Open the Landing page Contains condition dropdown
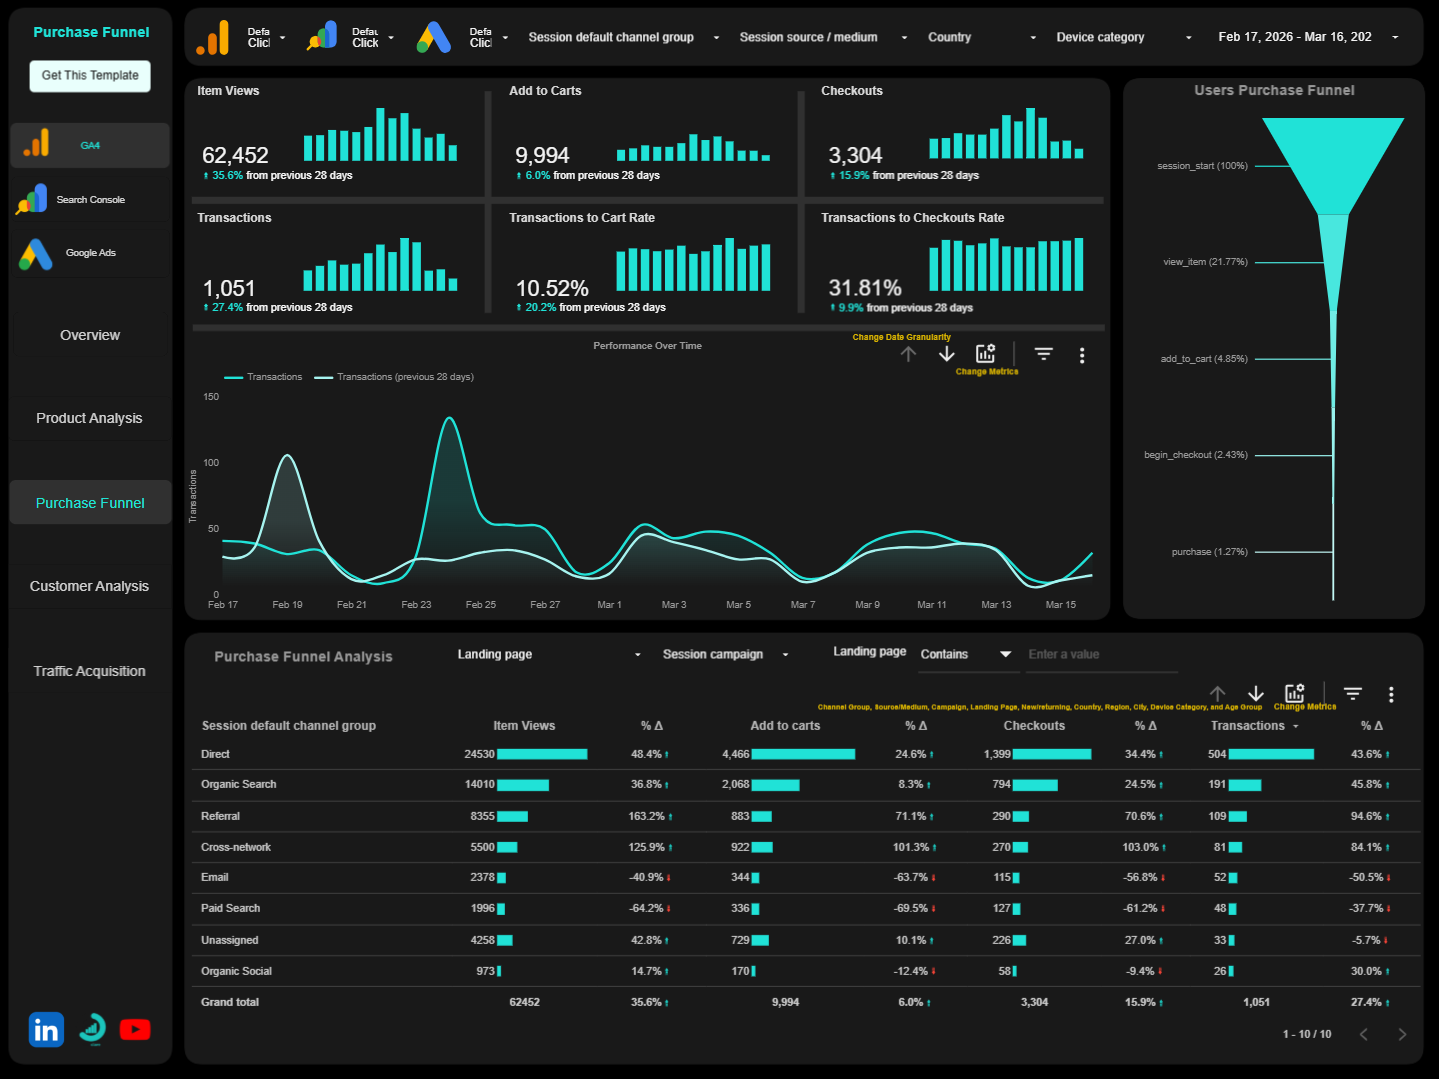This screenshot has width=1439, height=1079. point(966,654)
